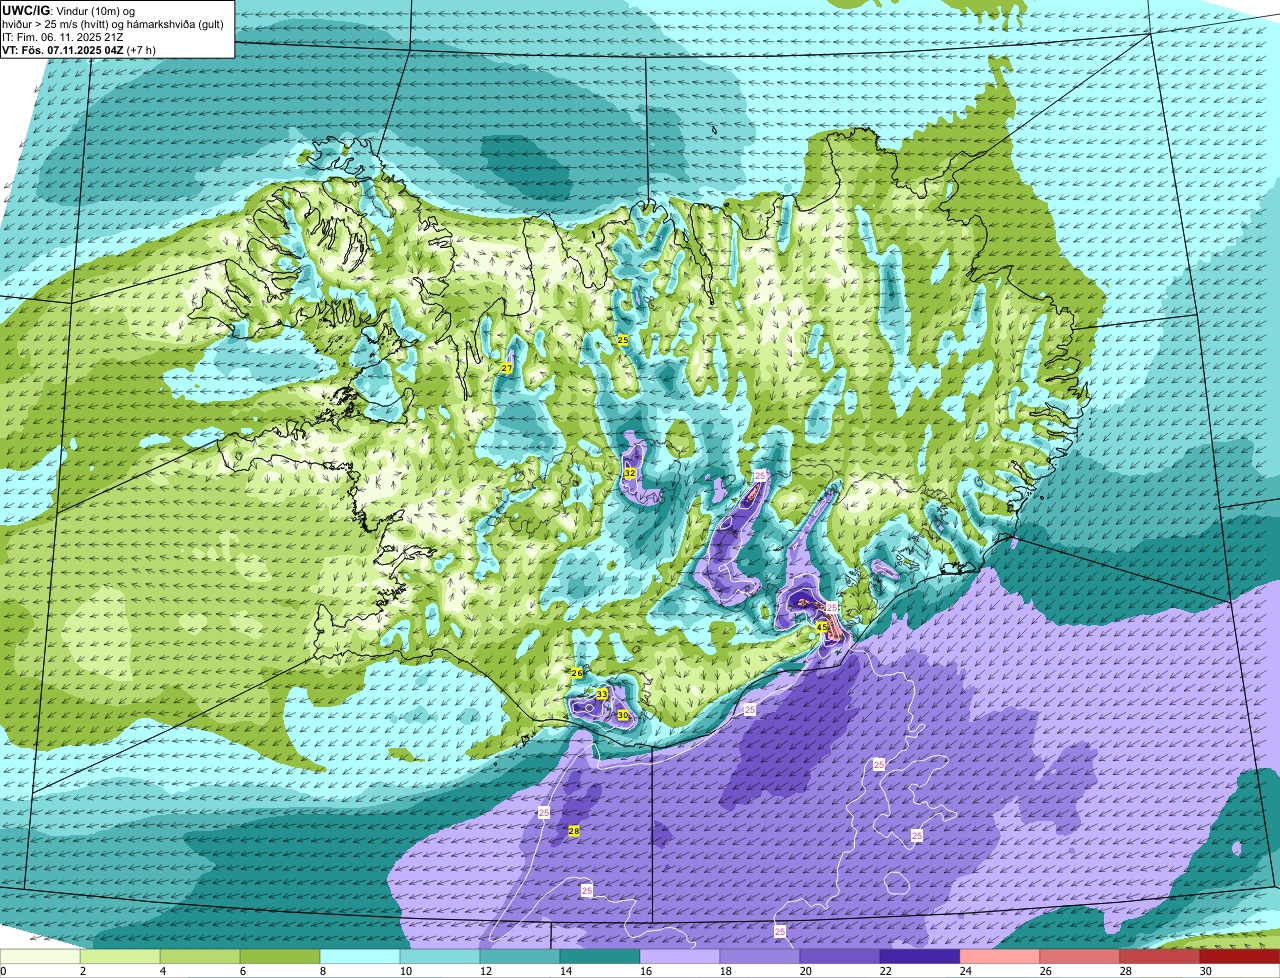1280x978 pixels.
Task: Click the 28–30 m/s red legend swatch
Action: (x=1160, y=957)
